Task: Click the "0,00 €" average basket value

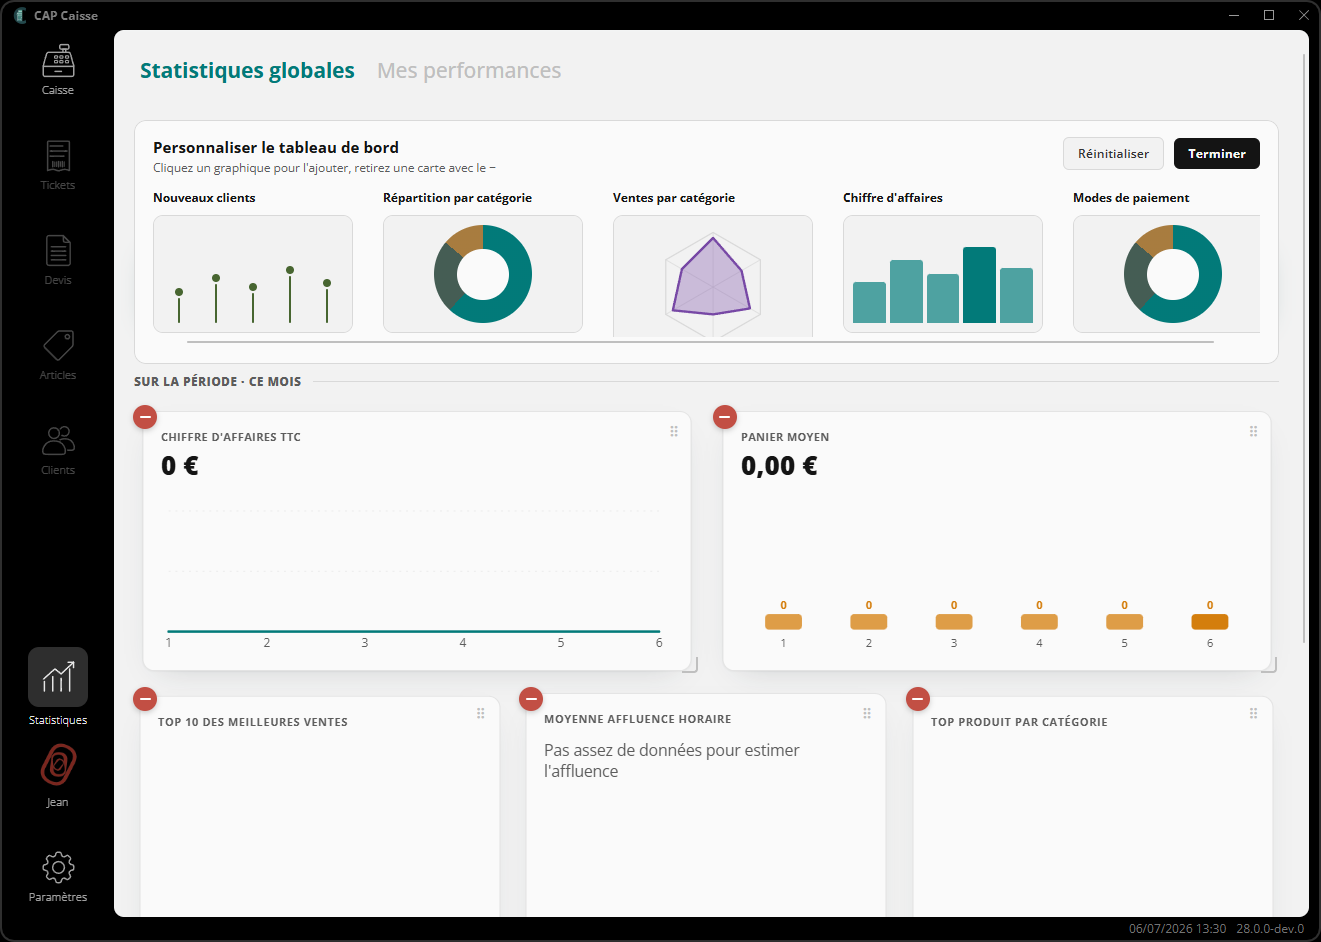Action: [779, 466]
